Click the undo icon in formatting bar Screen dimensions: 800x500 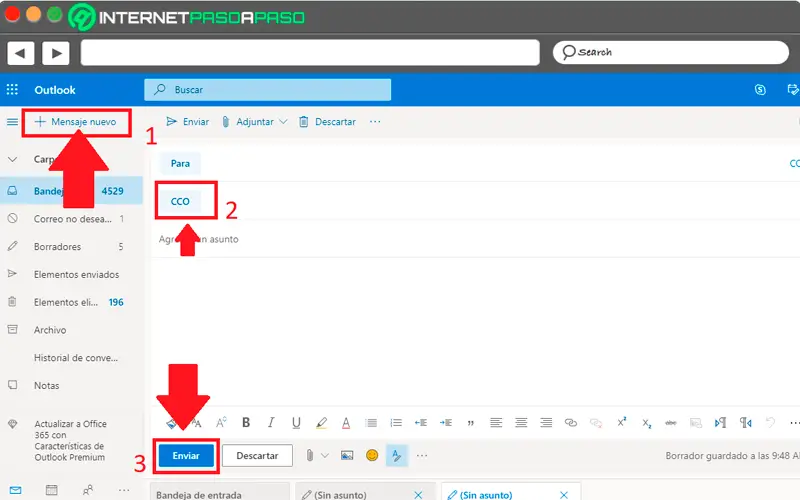770,422
